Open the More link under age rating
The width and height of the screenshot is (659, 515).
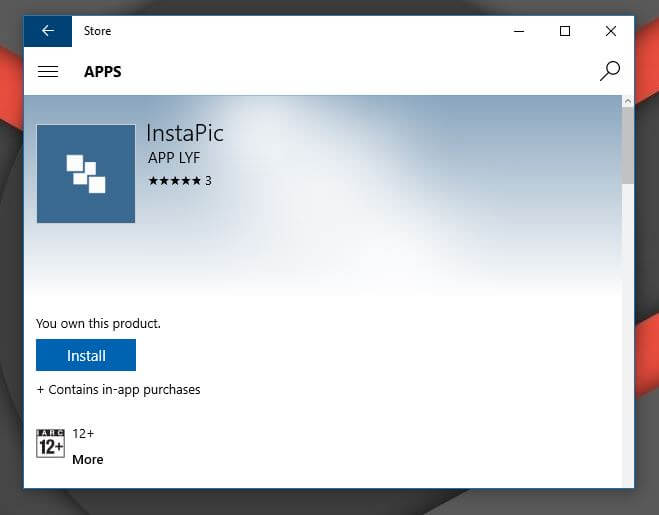point(87,460)
